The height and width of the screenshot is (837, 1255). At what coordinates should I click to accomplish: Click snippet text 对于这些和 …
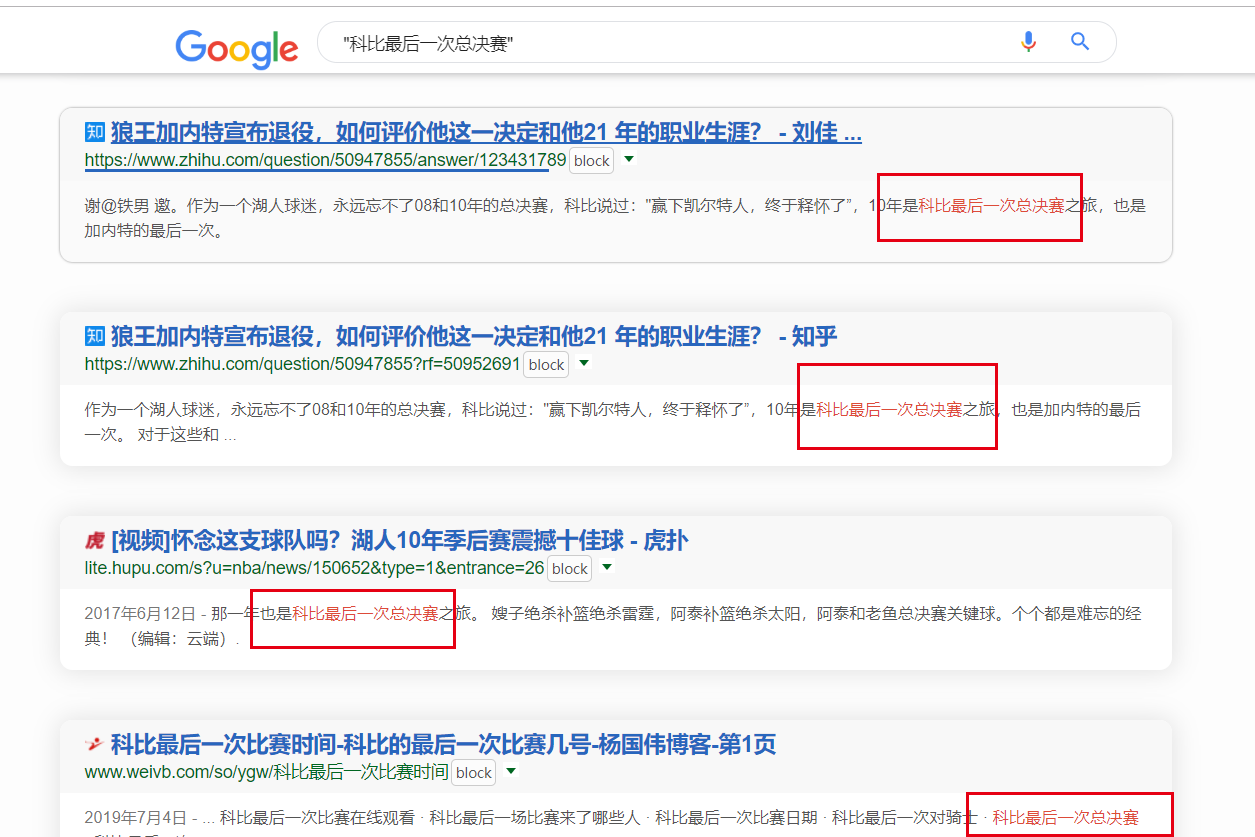coord(187,435)
